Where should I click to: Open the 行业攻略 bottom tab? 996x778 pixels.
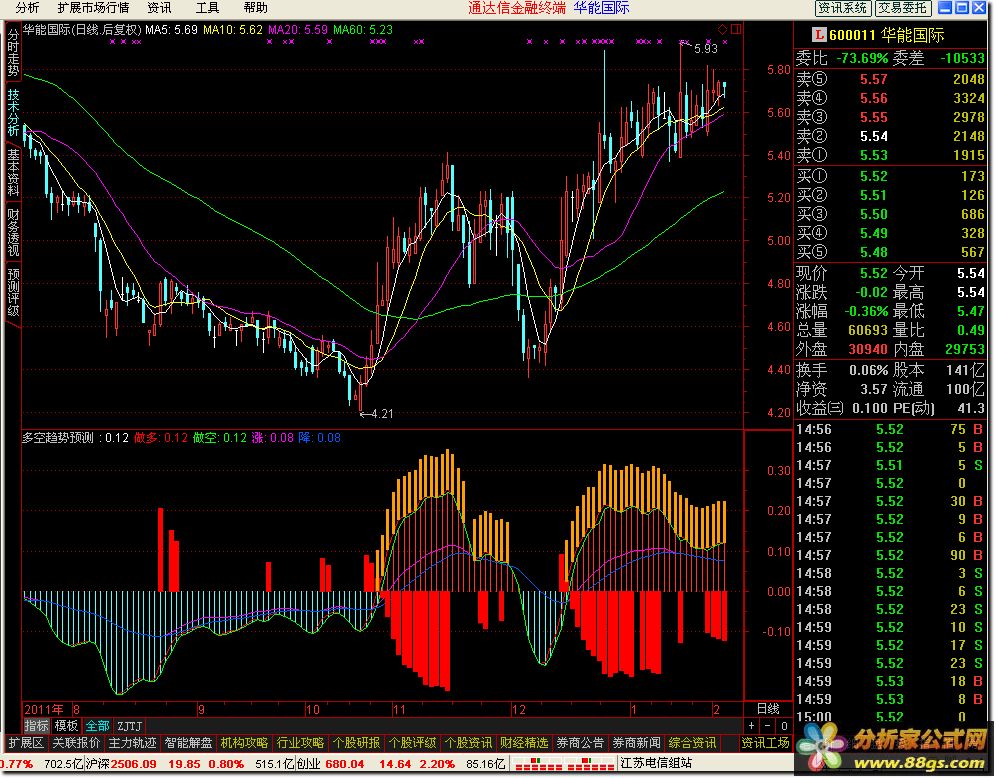300,742
